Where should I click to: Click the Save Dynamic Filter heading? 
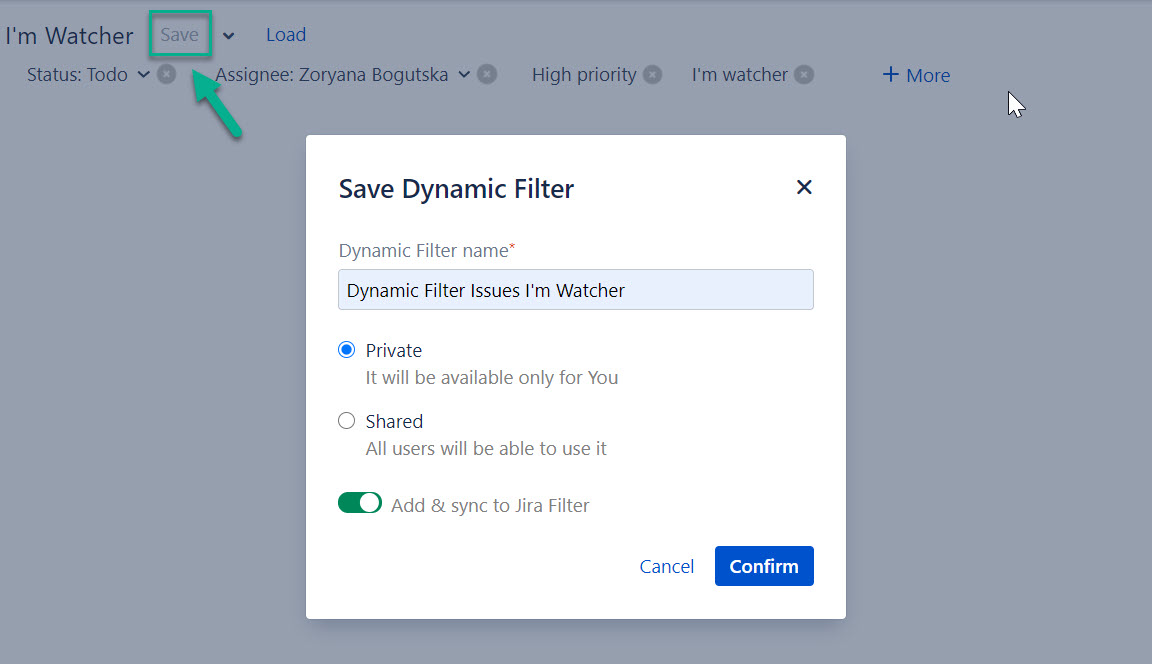pos(456,189)
